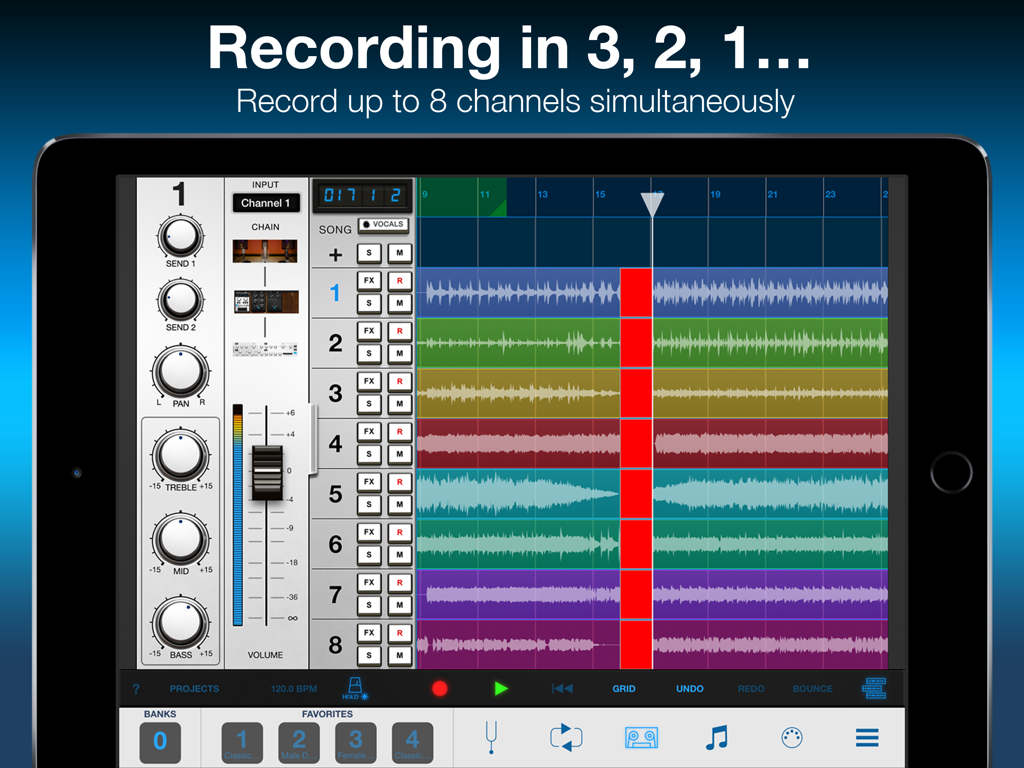Switch to the PROJECTS view

tap(193, 688)
